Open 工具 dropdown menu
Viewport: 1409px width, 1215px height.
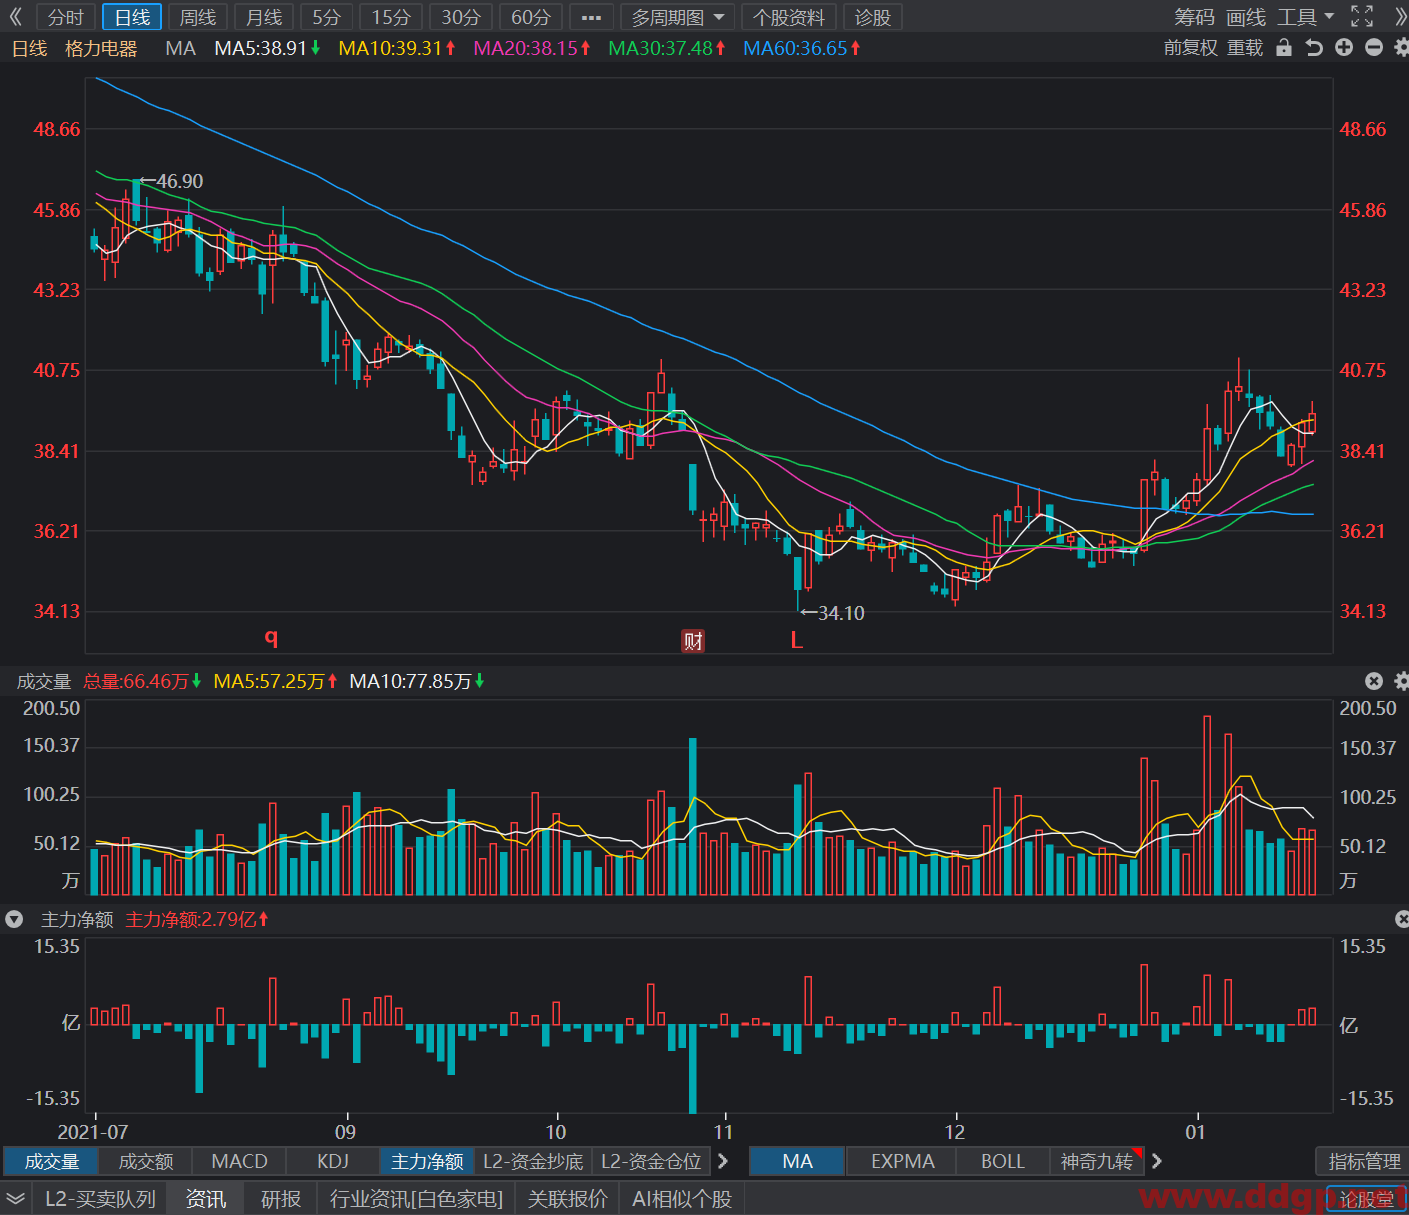(x=1306, y=17)
